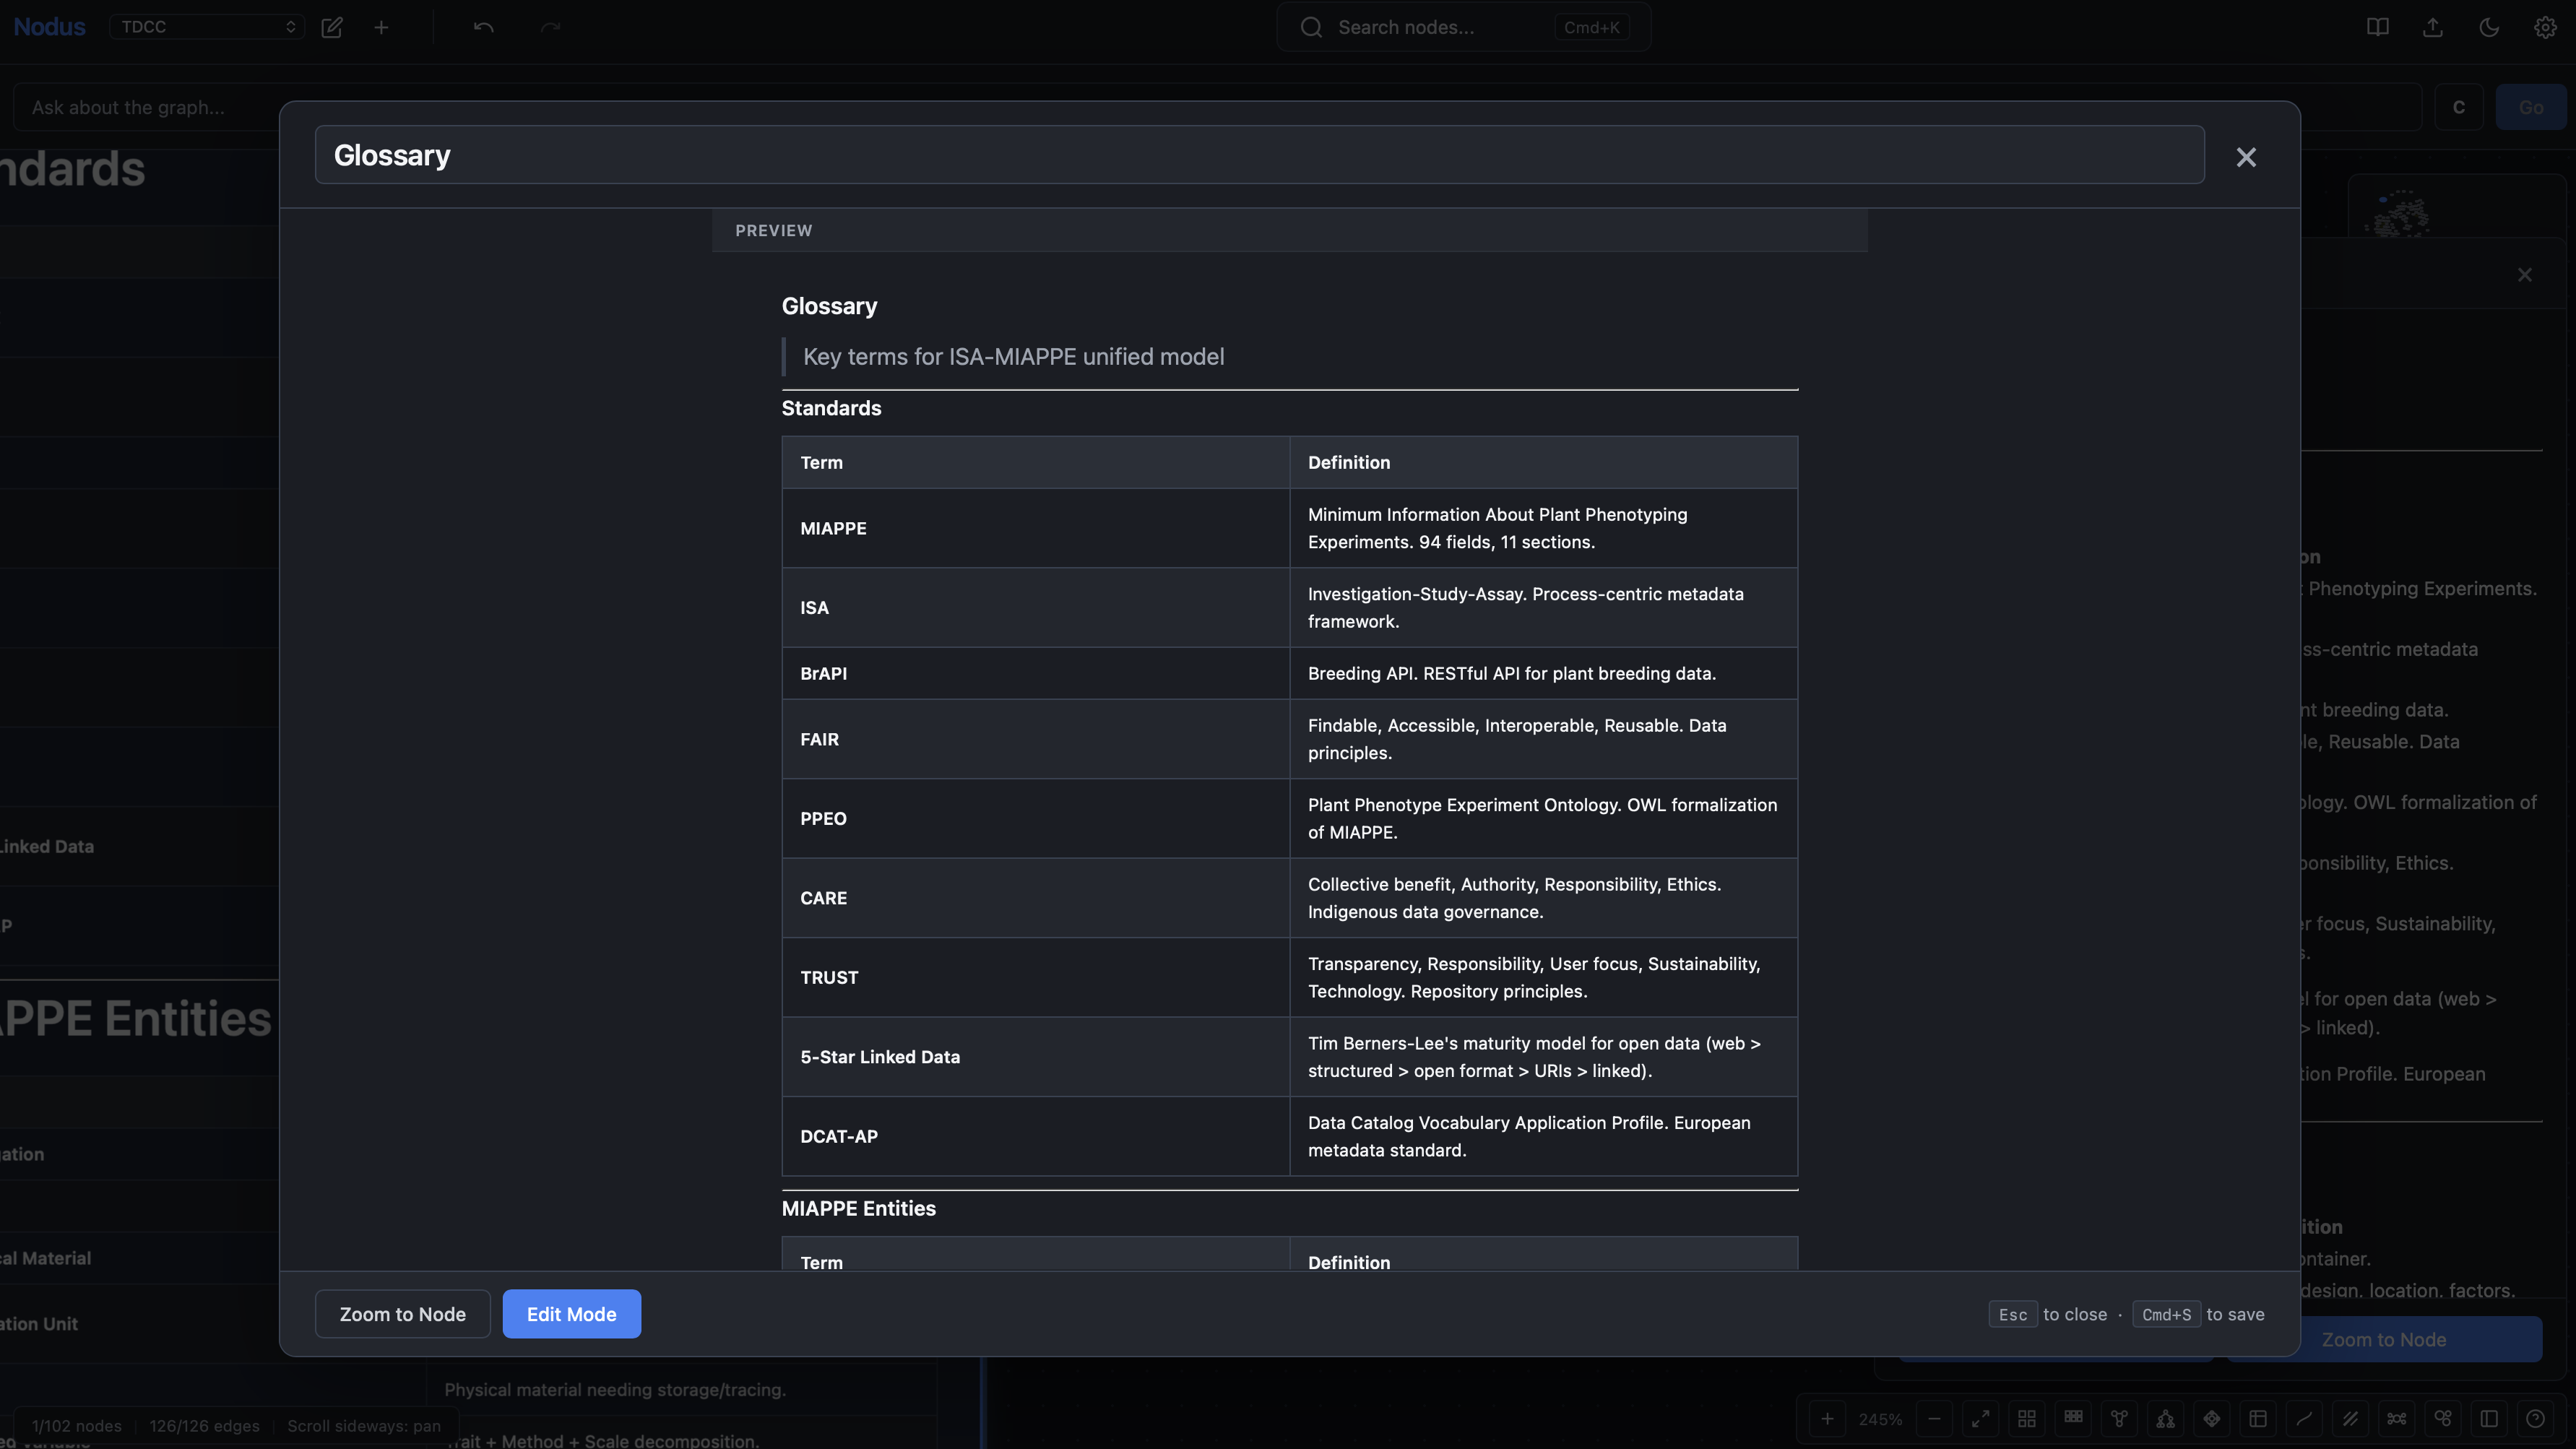Click the 'Breeding API. RESTful API' definition
Image resolution: width=2576 pixels, height=1449 pixels.
(x=1543, y=673)
